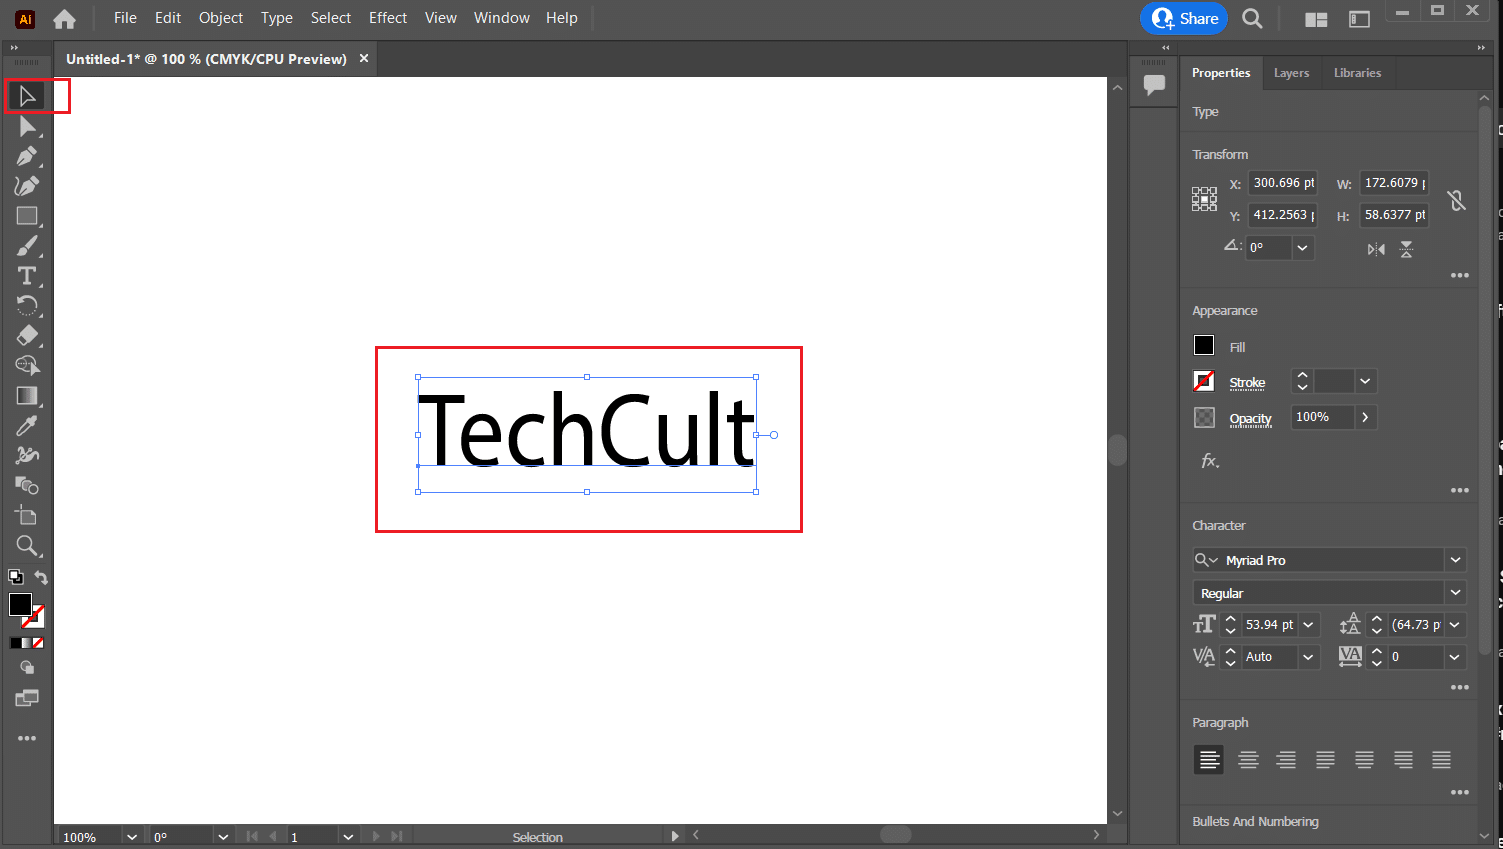The image size is (1503, 849).
Task: Switch to the Layers tab
Action: coord(1291,73)
